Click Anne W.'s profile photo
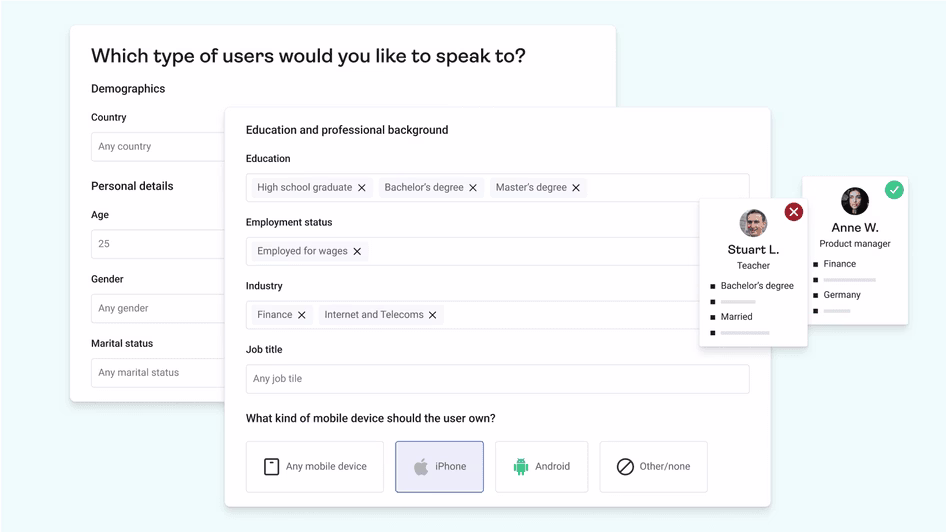 point(855,201)
